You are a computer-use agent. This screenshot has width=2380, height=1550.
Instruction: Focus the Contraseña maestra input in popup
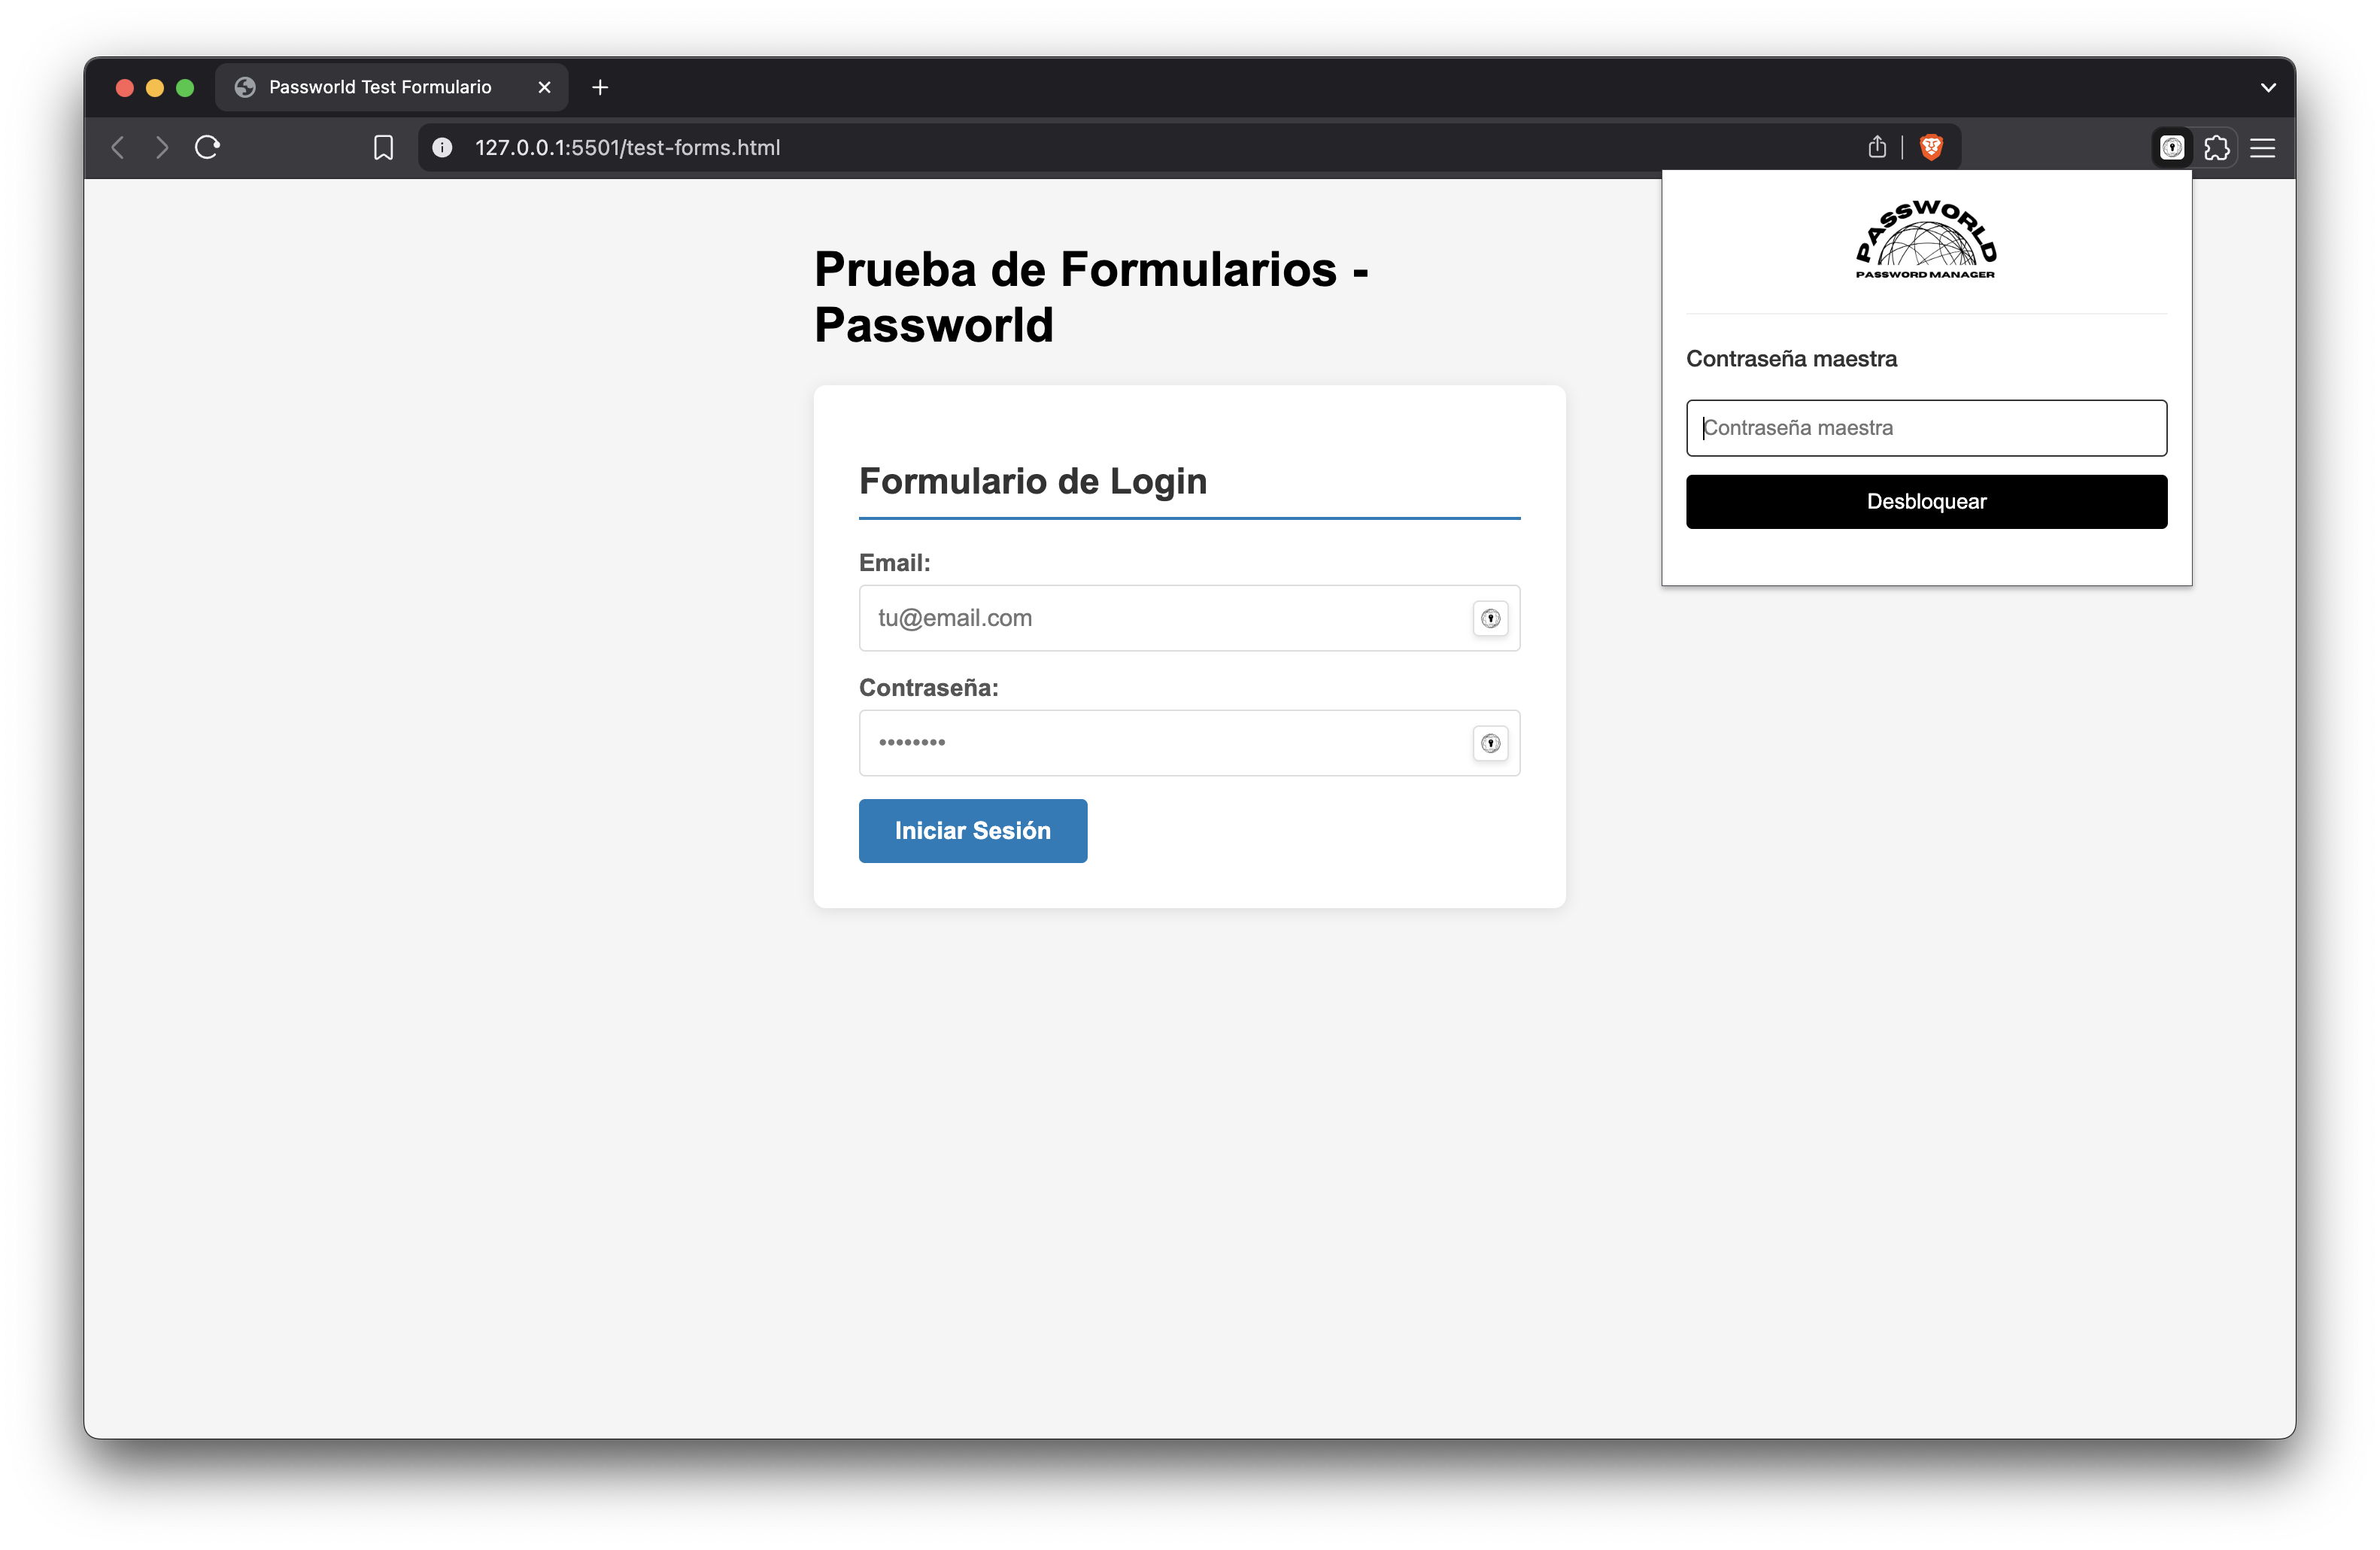pyautogui.click(x=1926, y=428)
